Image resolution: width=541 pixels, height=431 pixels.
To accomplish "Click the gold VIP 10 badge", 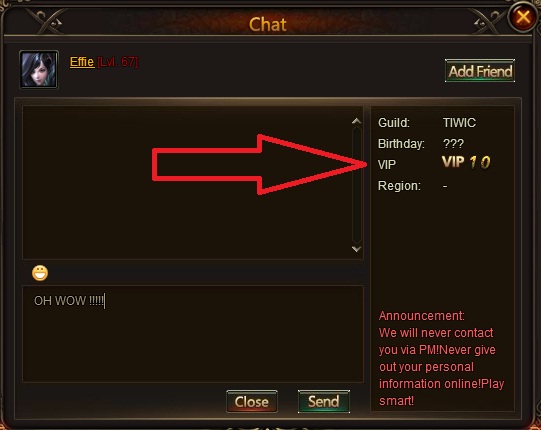I will 466,162.
